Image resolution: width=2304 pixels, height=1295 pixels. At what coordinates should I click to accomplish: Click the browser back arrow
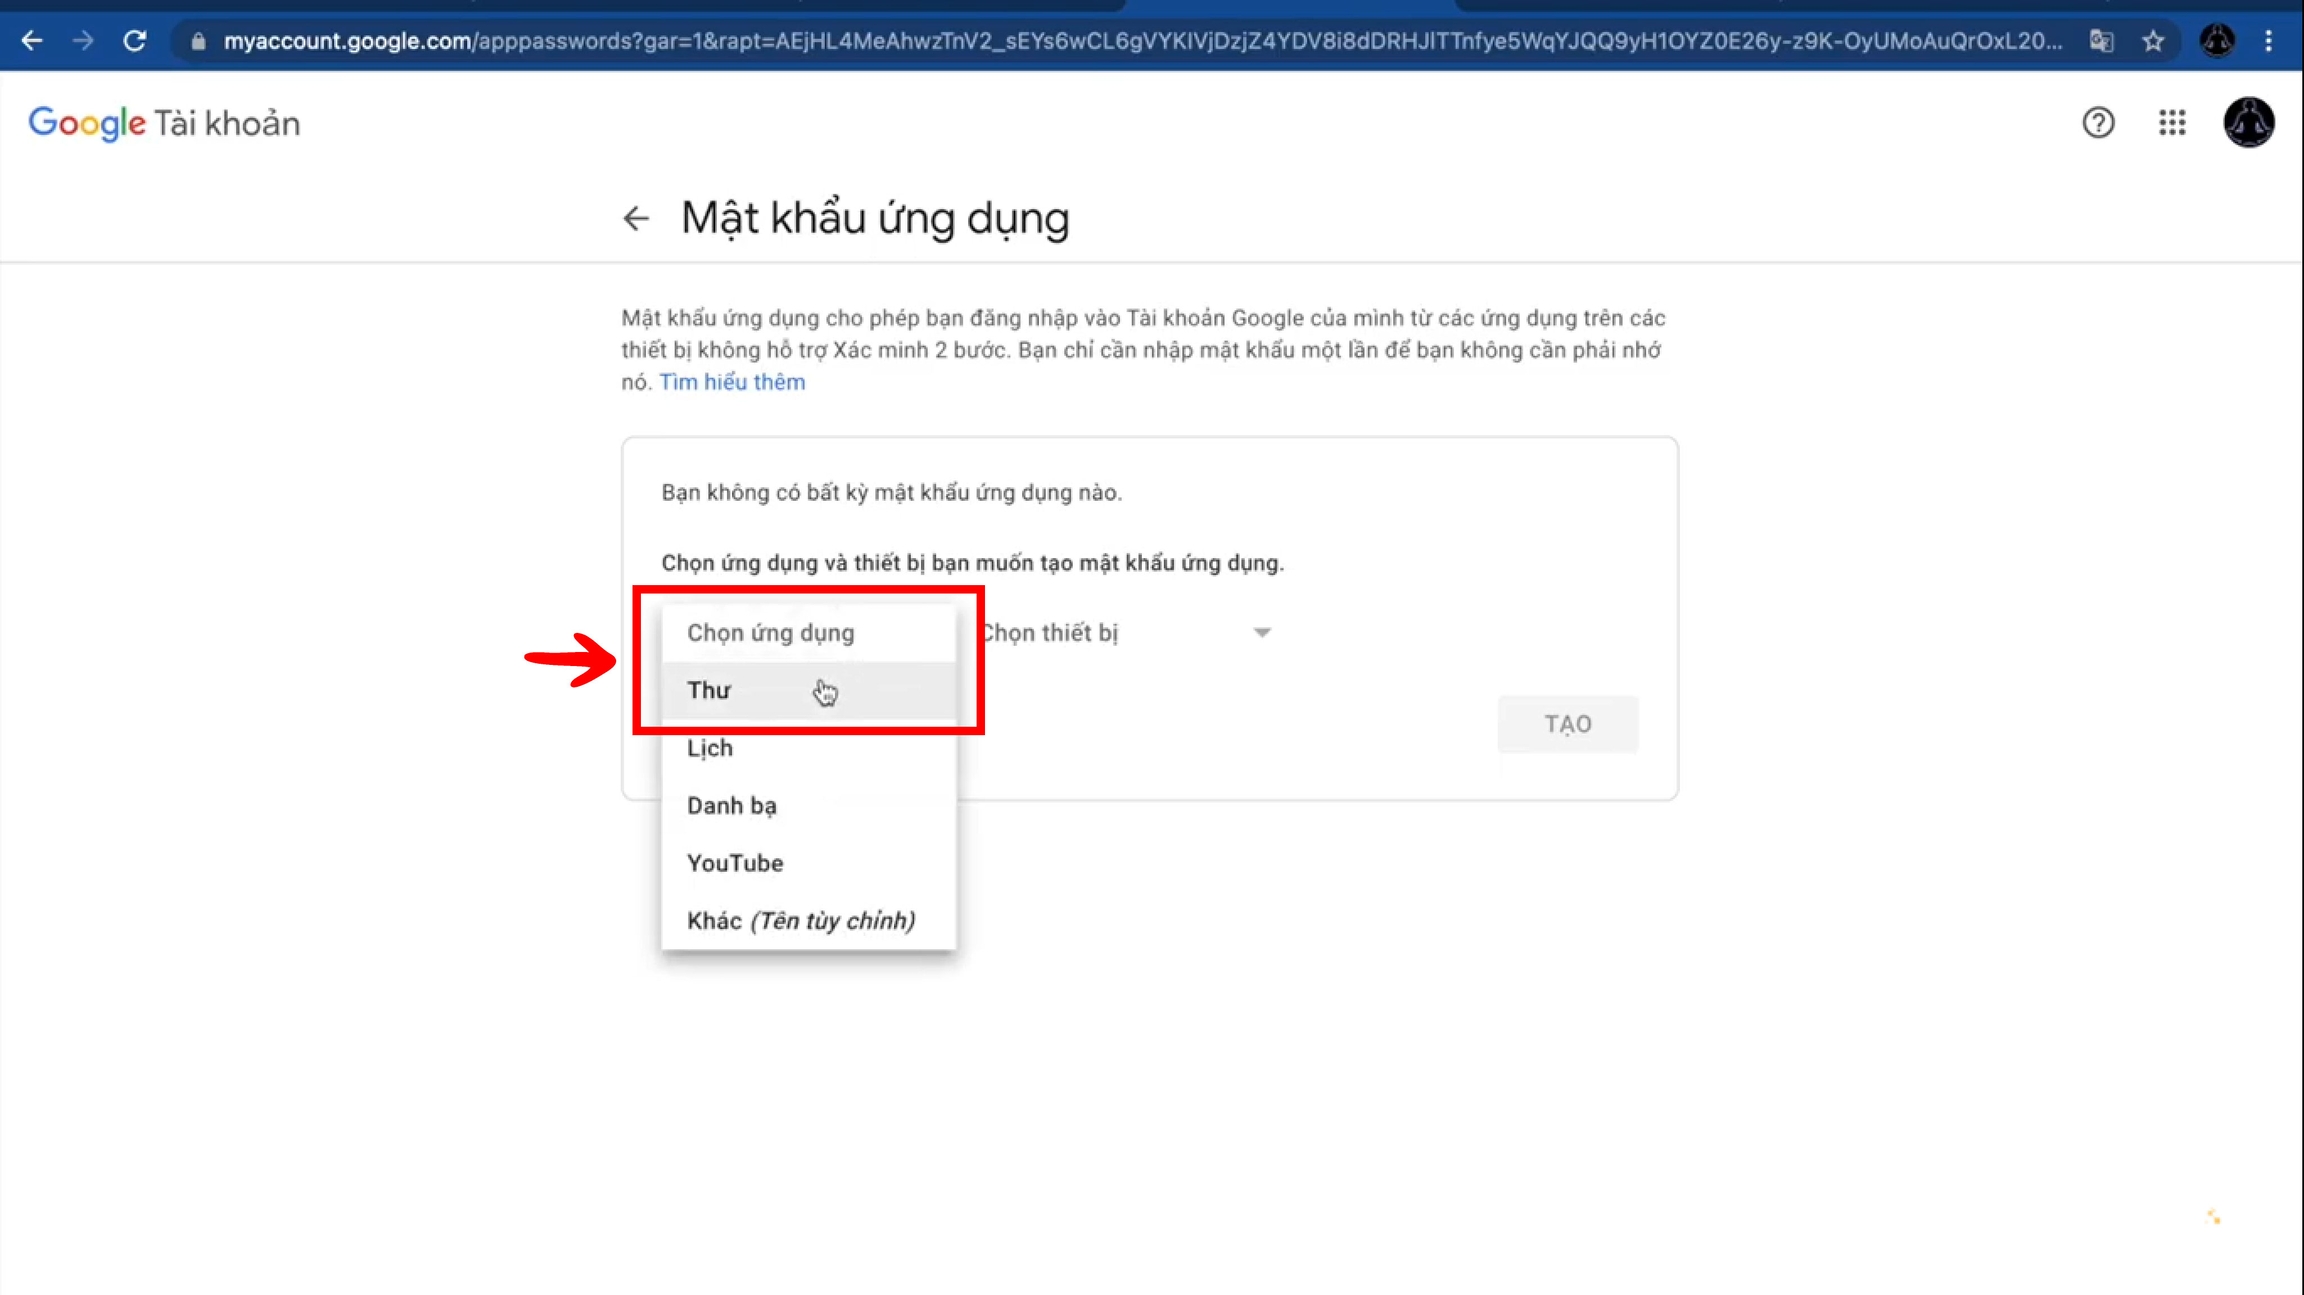[32, 41]
